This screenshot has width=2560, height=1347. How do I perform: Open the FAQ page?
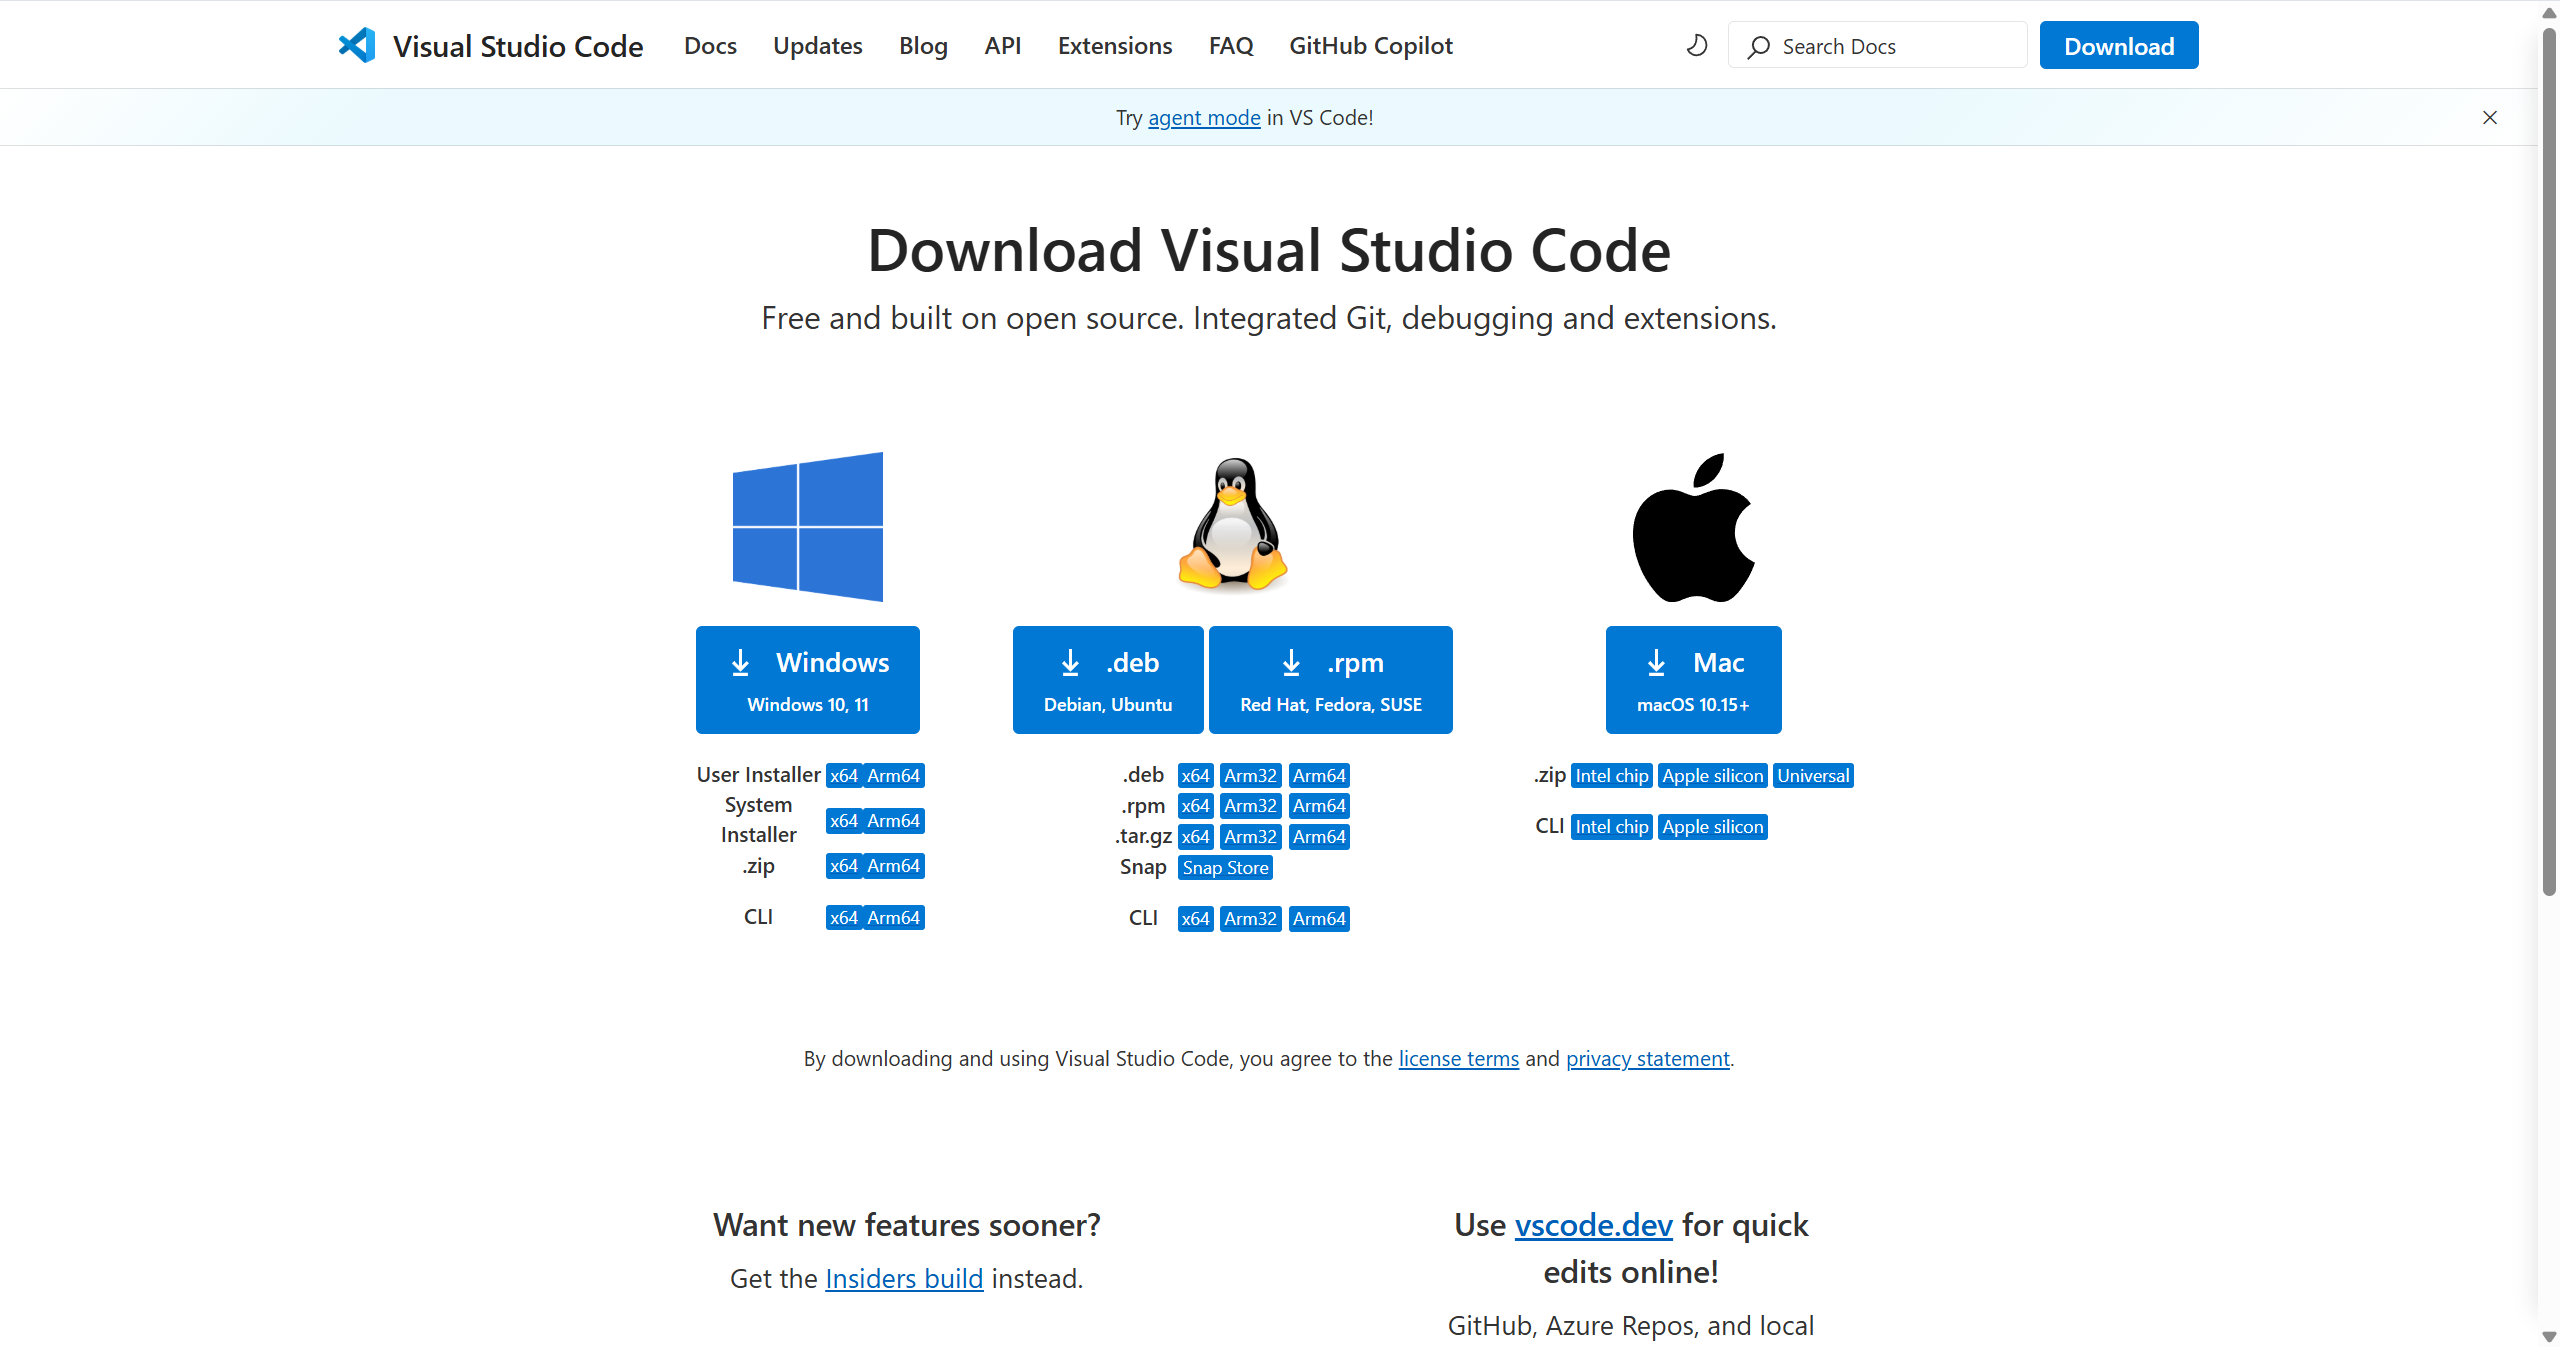pyautogui.click(x=1231, y=46)
